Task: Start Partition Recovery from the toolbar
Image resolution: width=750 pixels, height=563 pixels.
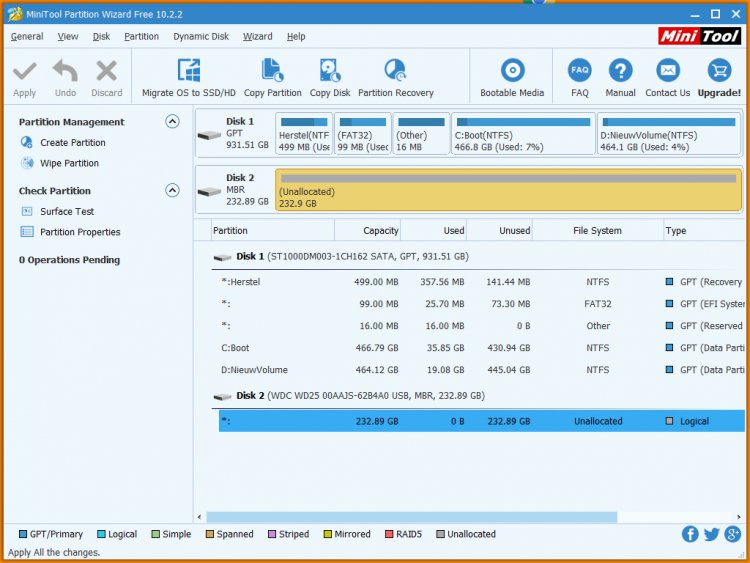Action: tap(395, 71)
